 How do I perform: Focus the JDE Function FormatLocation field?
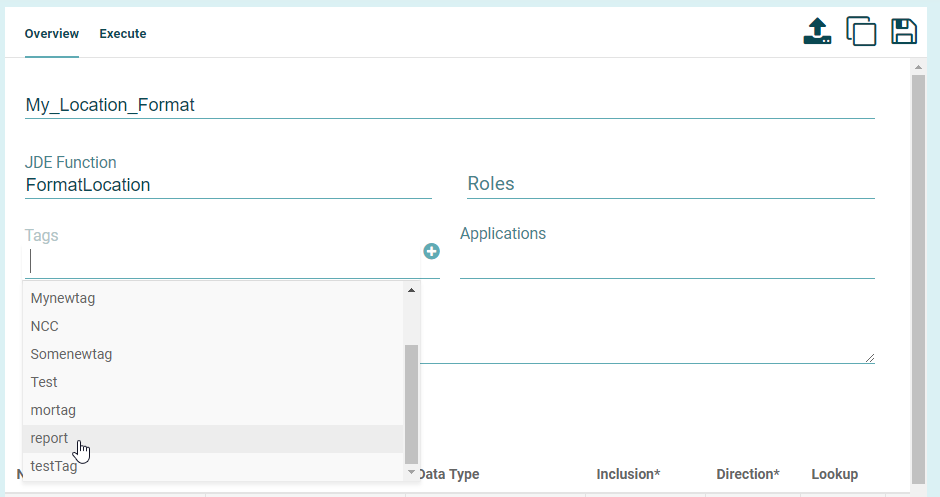[228, 185]
